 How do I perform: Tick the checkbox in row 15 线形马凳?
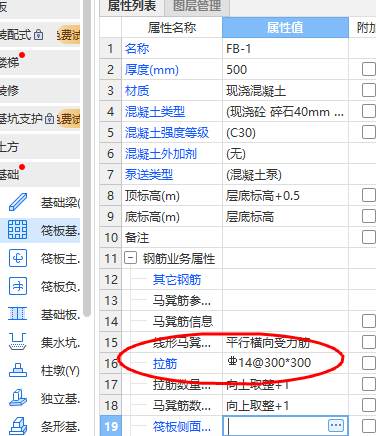tap(369, 342)
